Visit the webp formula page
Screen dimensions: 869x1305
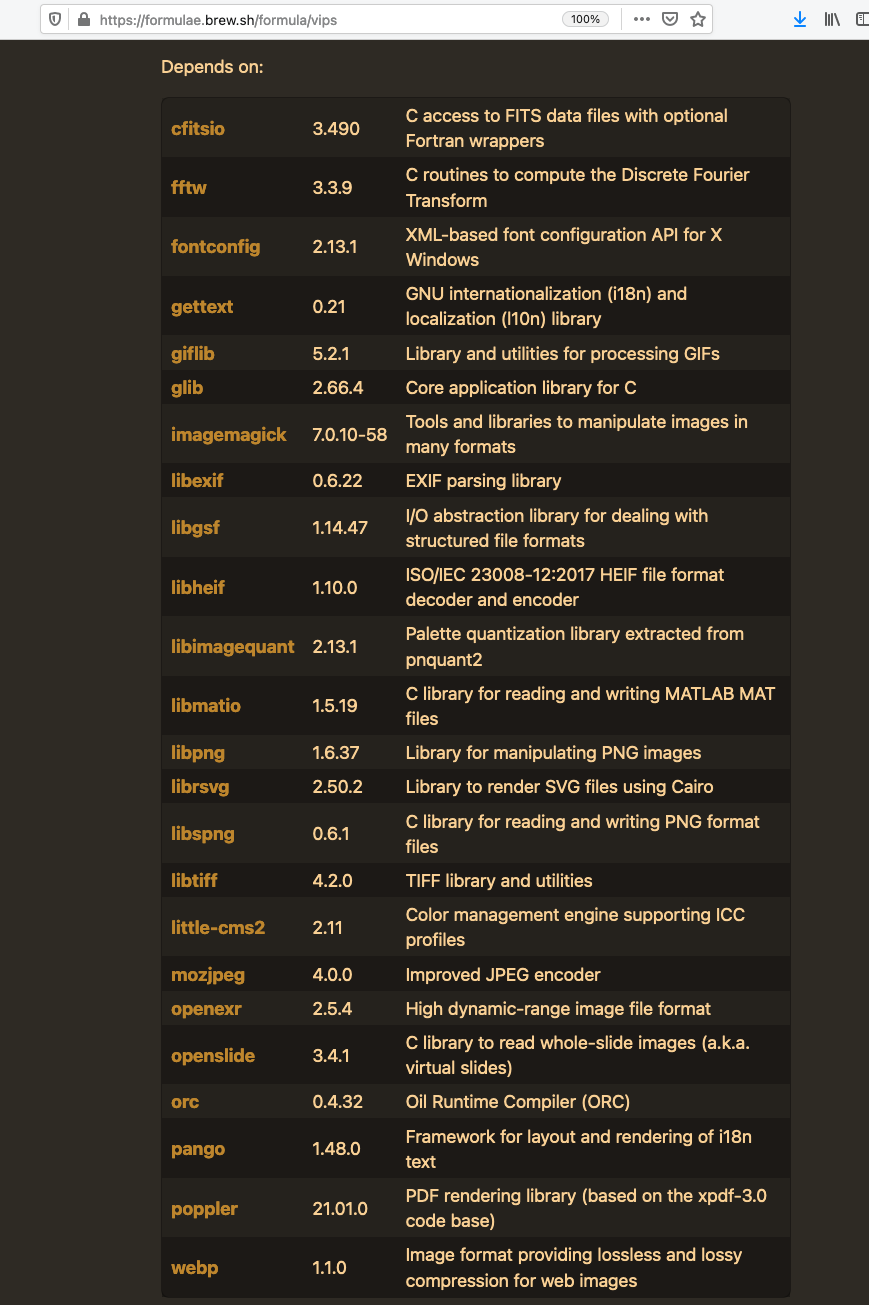click(x=194, y=1267)
